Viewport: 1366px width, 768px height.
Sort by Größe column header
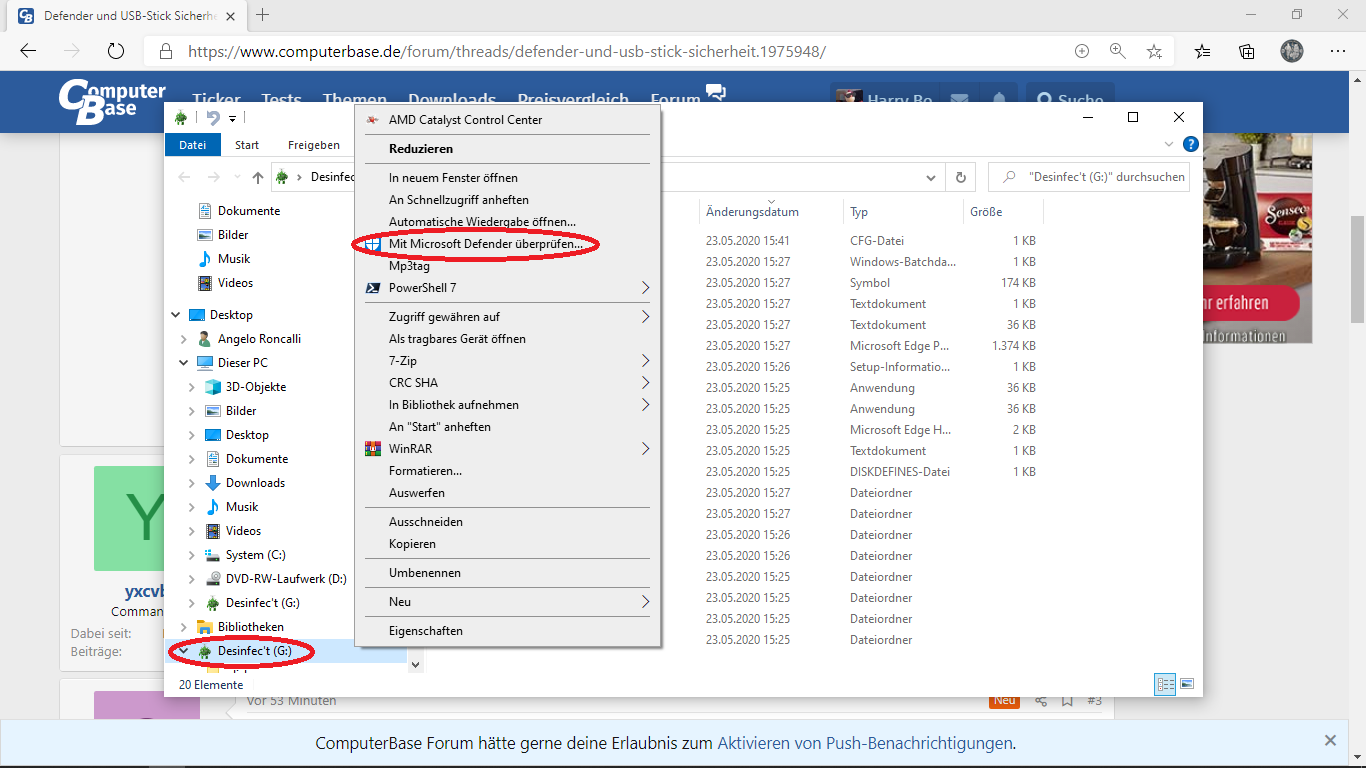[1003, 212]
